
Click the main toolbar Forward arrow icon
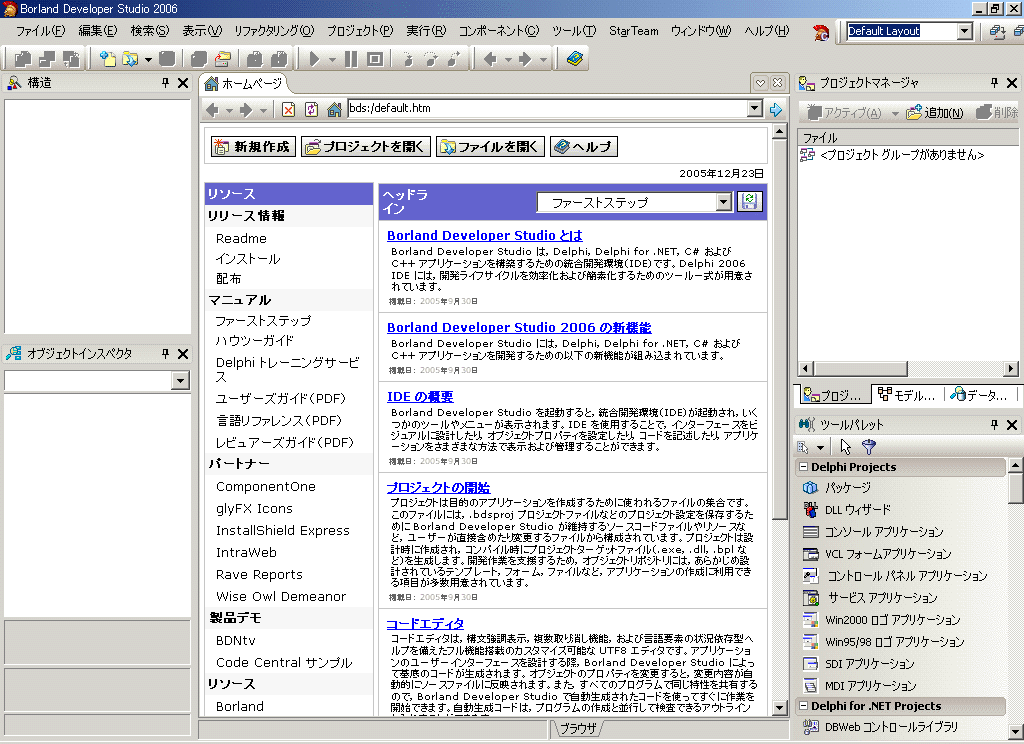click(x=526, y=59)
